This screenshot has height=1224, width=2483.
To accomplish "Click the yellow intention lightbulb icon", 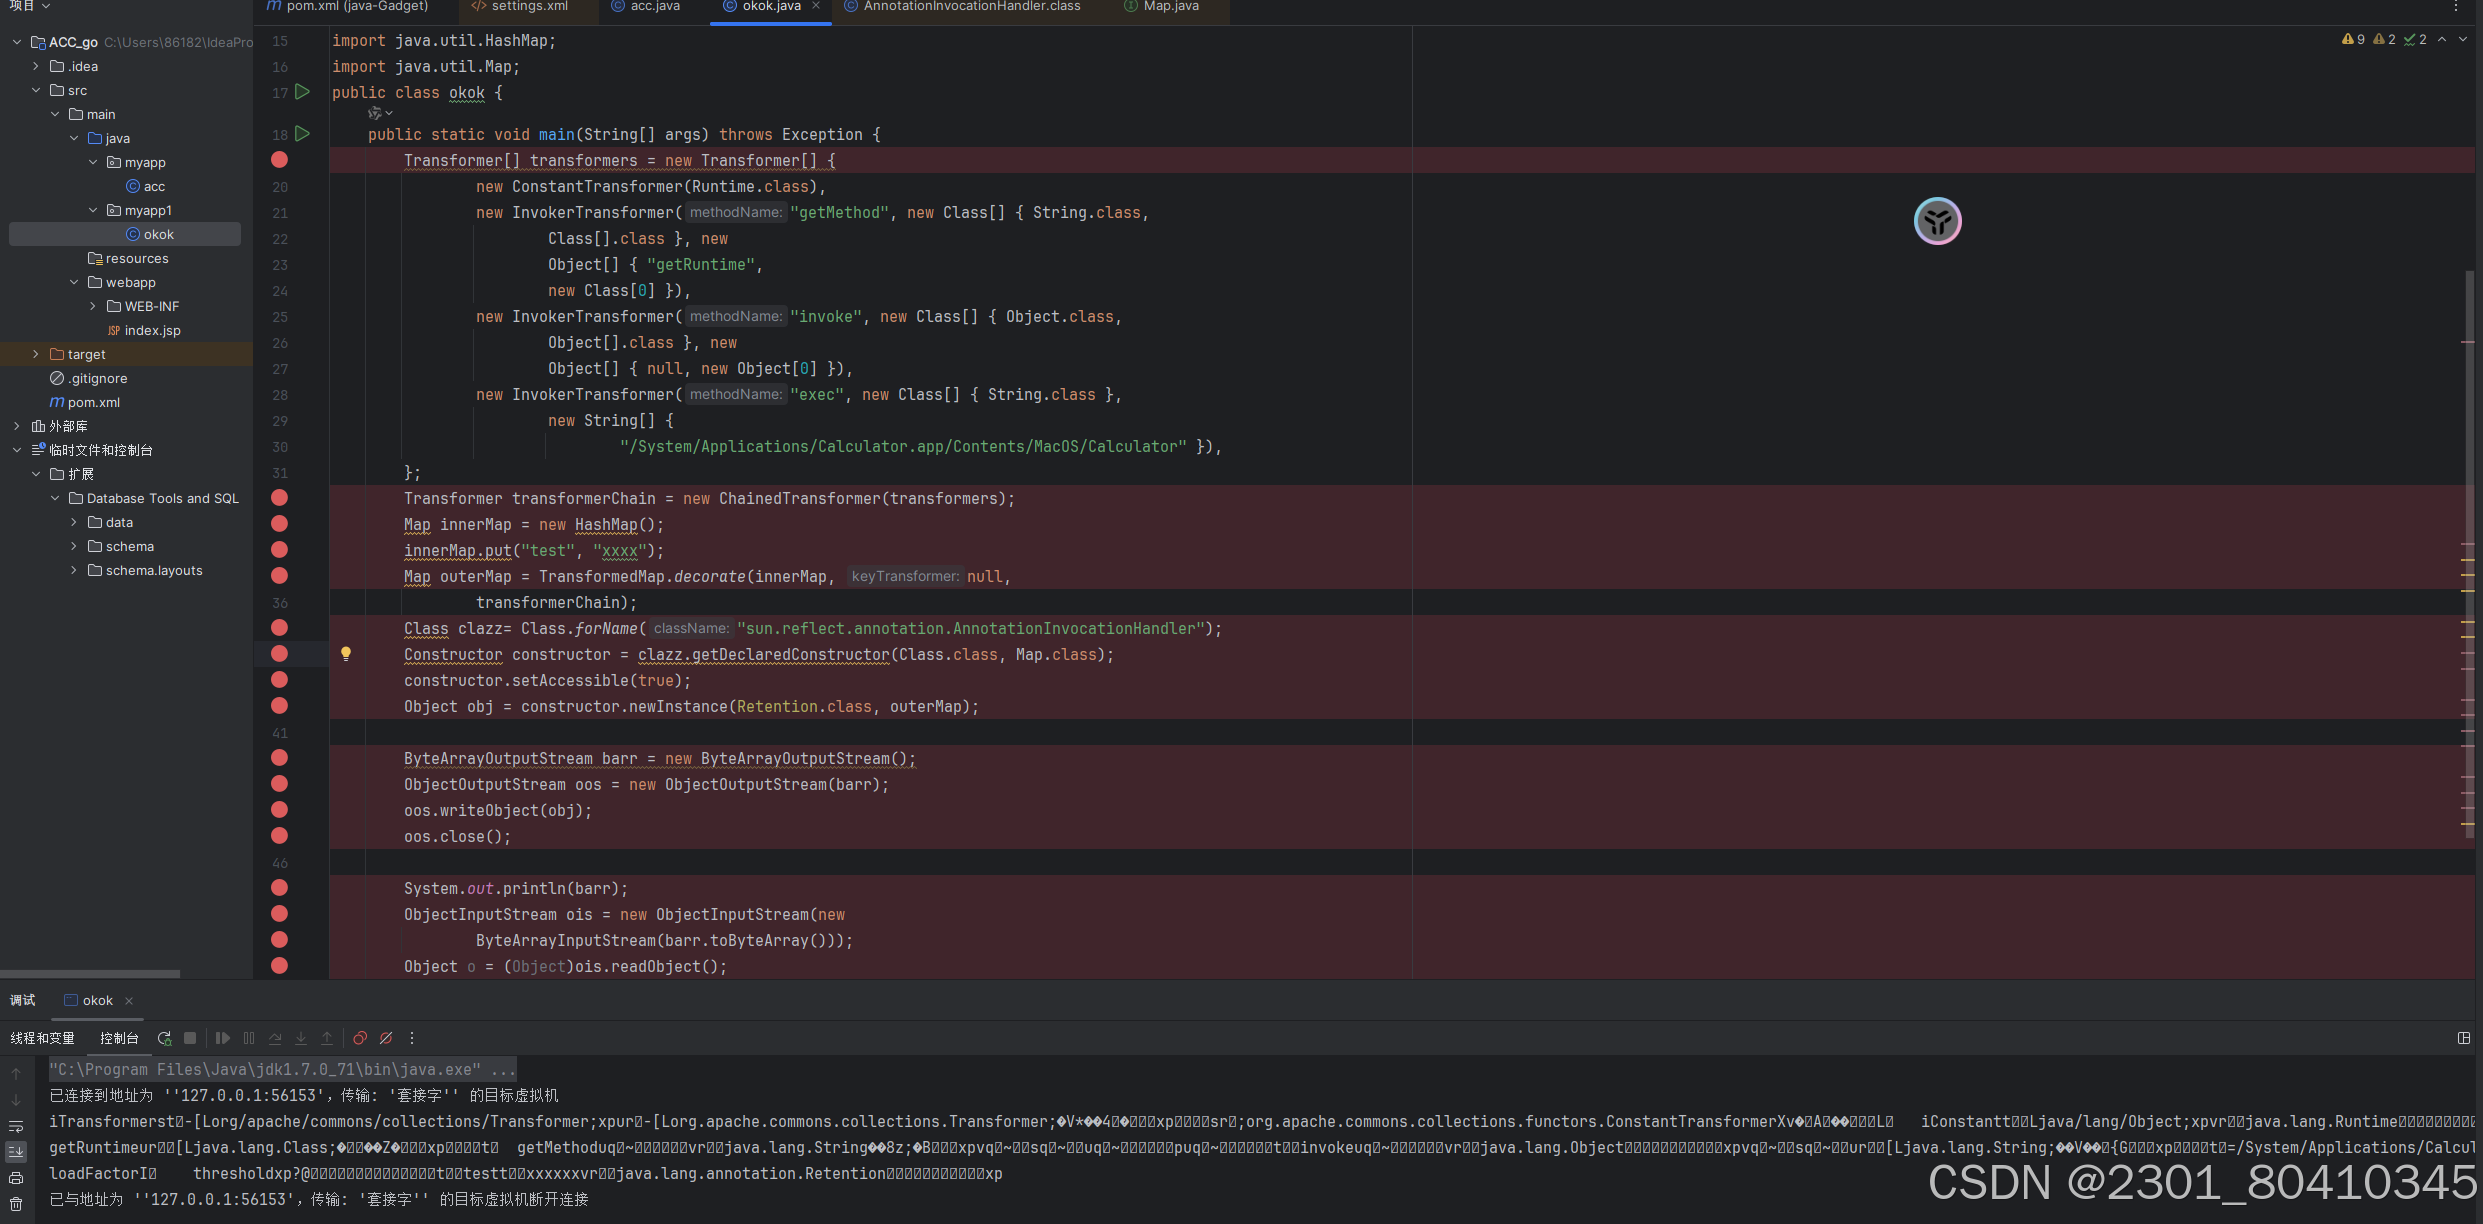I will click(x=346, y=654).
